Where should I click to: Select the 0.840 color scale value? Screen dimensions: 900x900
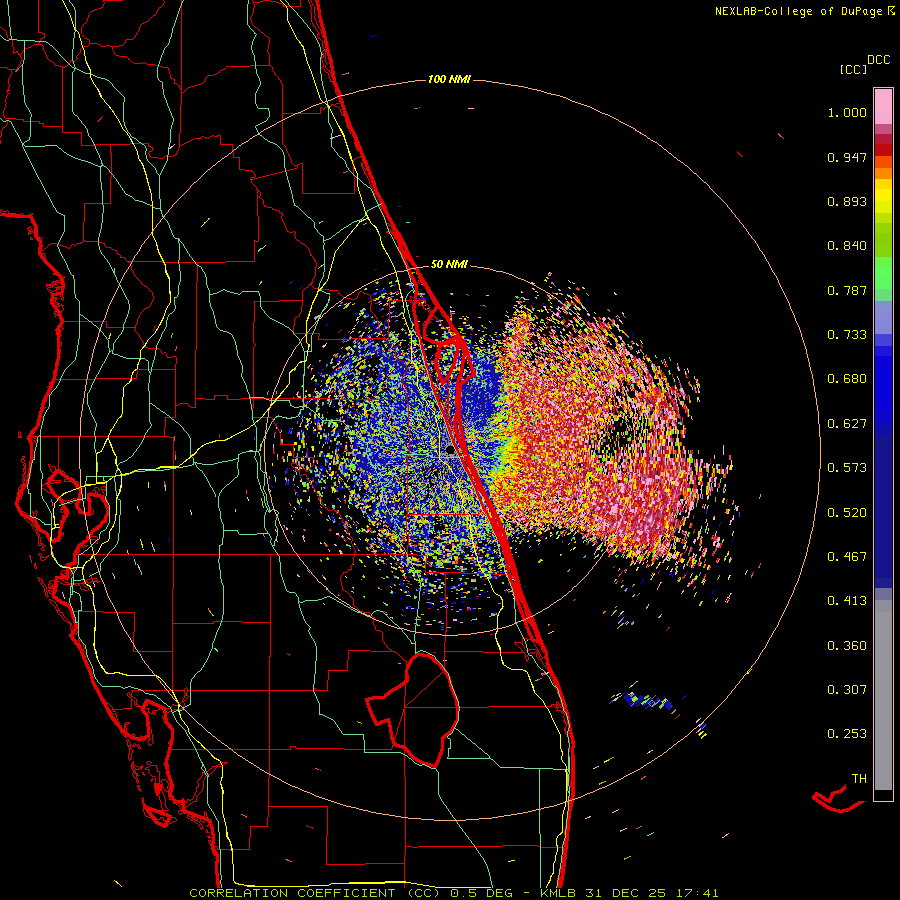(x=847, y=246)
